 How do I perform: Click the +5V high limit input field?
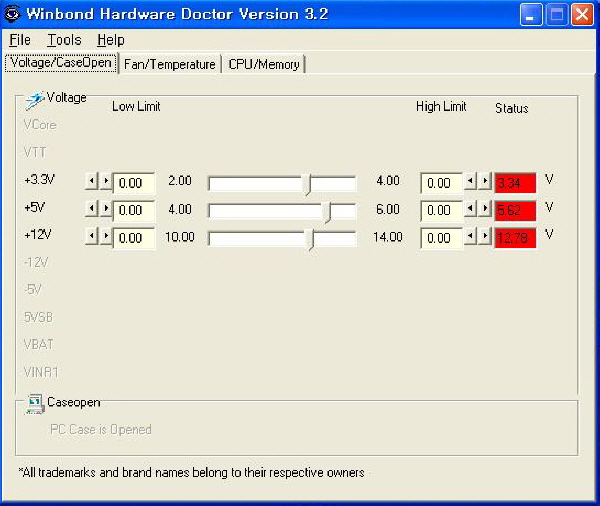(x=442, y=211)
